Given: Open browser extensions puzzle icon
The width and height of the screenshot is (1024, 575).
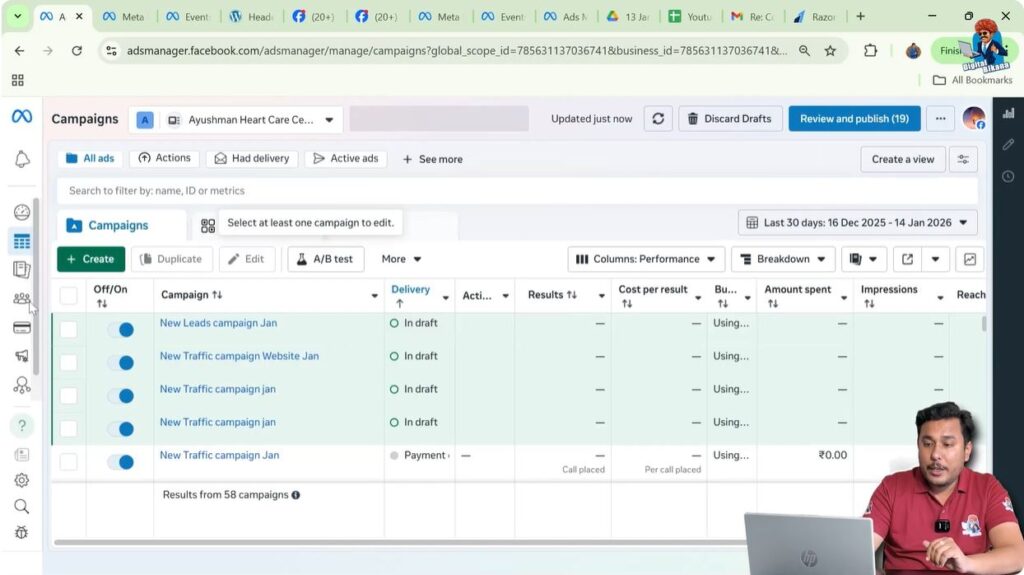Looking at the screenshot, I should 871,50.
